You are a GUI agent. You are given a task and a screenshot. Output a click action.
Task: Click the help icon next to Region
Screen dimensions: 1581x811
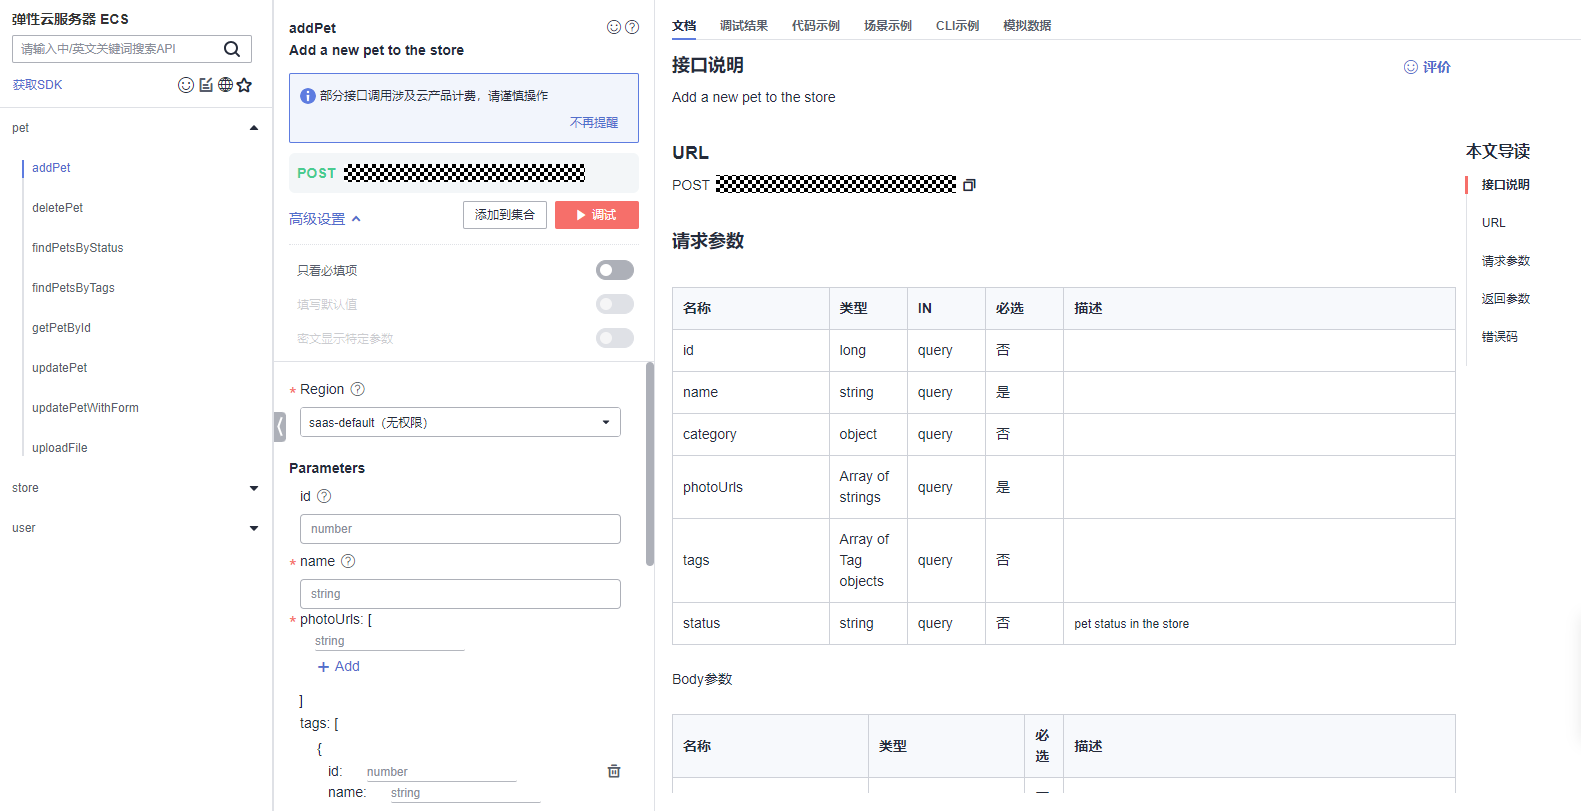click(358, 389)
